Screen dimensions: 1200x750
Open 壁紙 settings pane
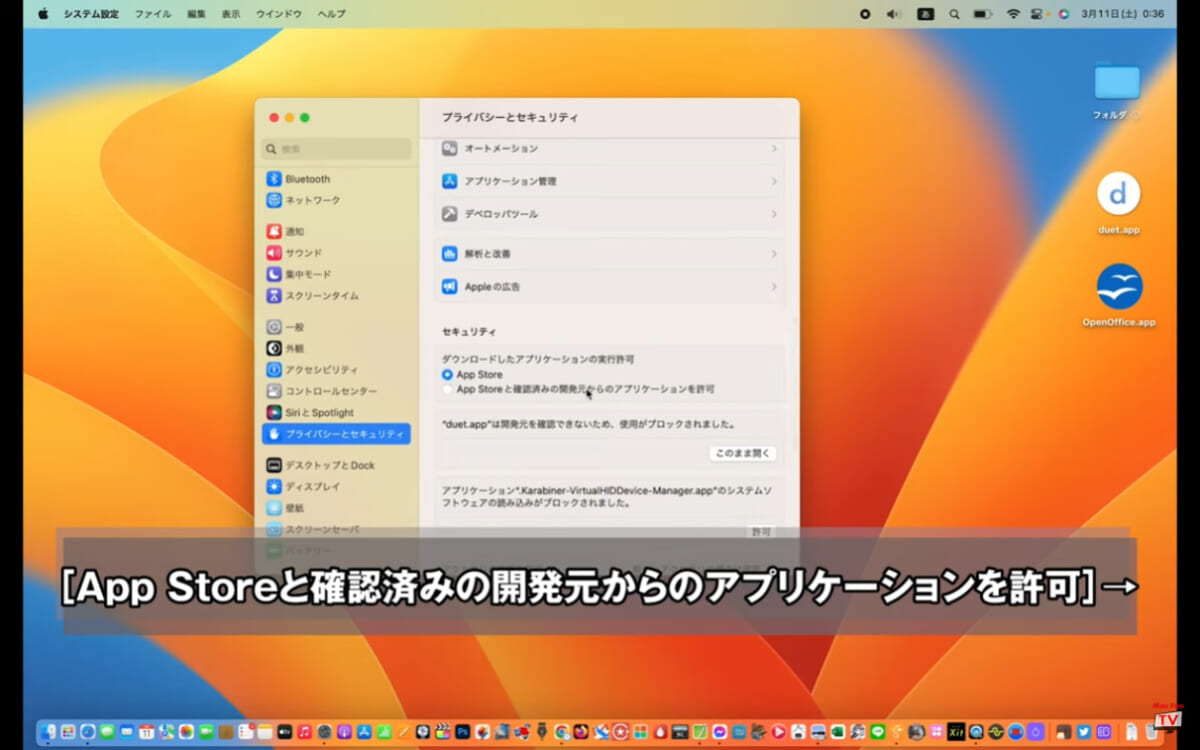(x=336, y=508)
